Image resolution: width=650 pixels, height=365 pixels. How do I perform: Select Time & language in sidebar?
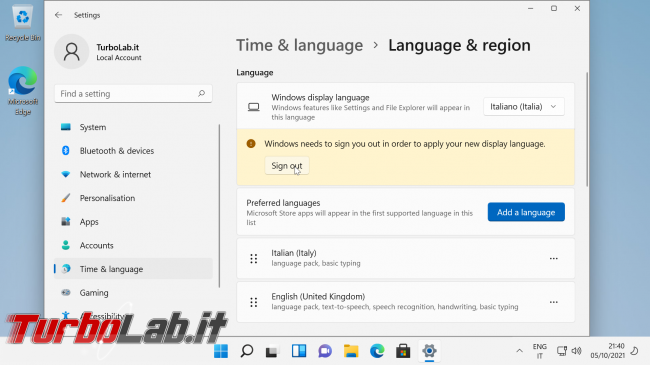point(133,269)
